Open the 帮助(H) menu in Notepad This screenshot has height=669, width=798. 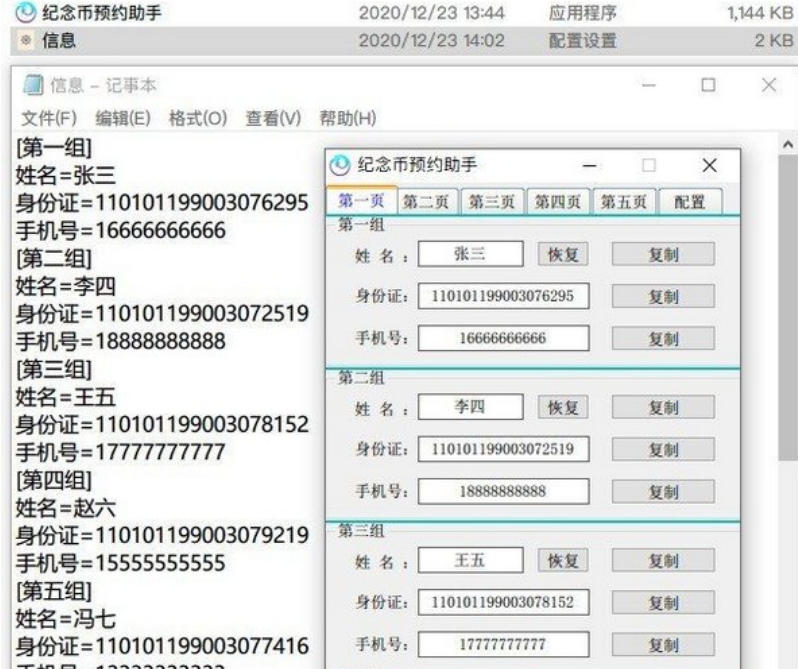point(347,118)
